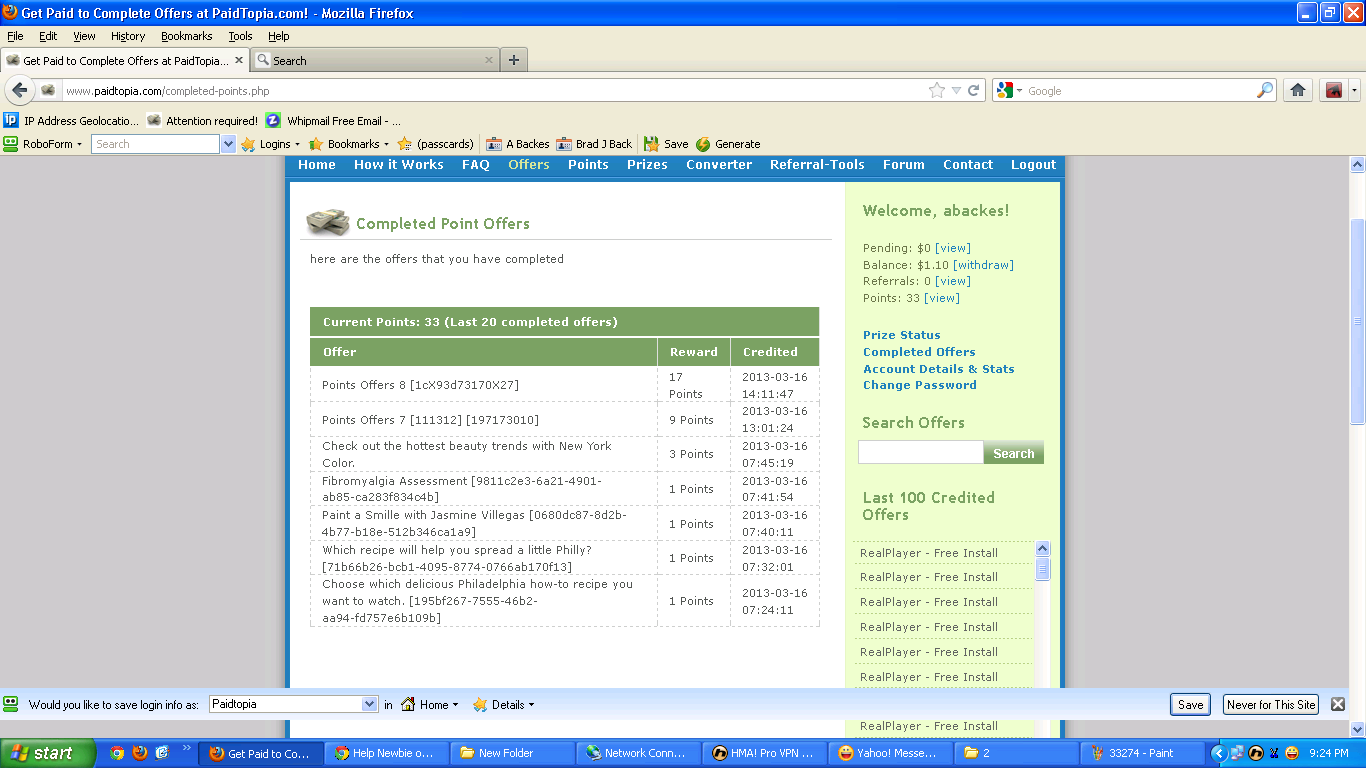Click the address bar URL field
1366x768 pixels.
pyautogui.click(x=493, y=90)
